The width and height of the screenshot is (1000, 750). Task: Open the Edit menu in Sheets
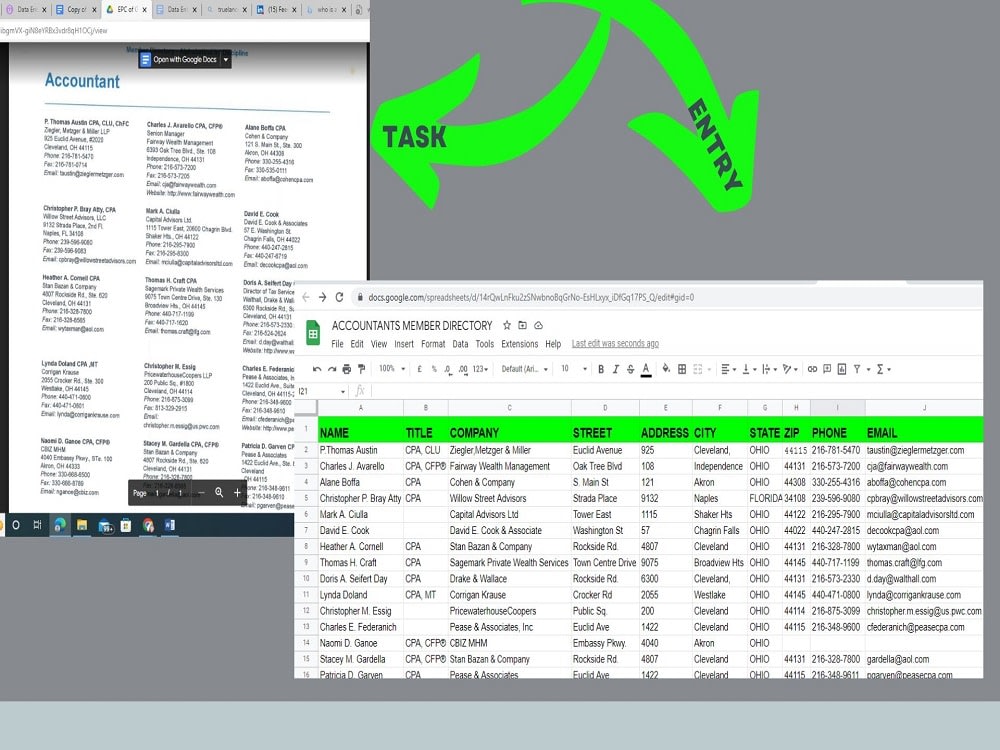coord(357,344)
